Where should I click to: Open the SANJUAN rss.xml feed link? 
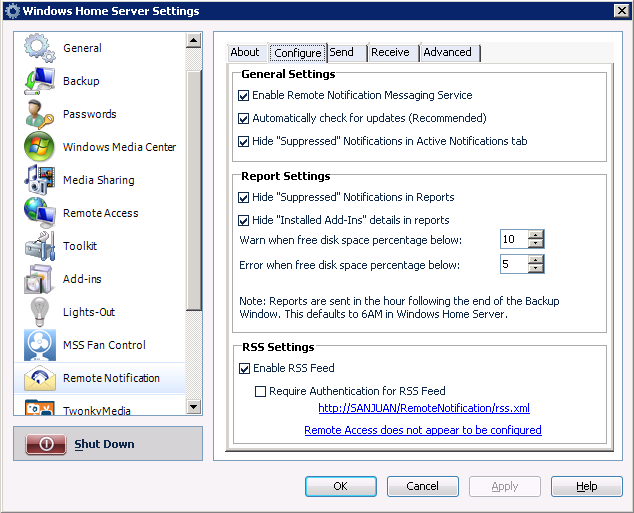424,408
